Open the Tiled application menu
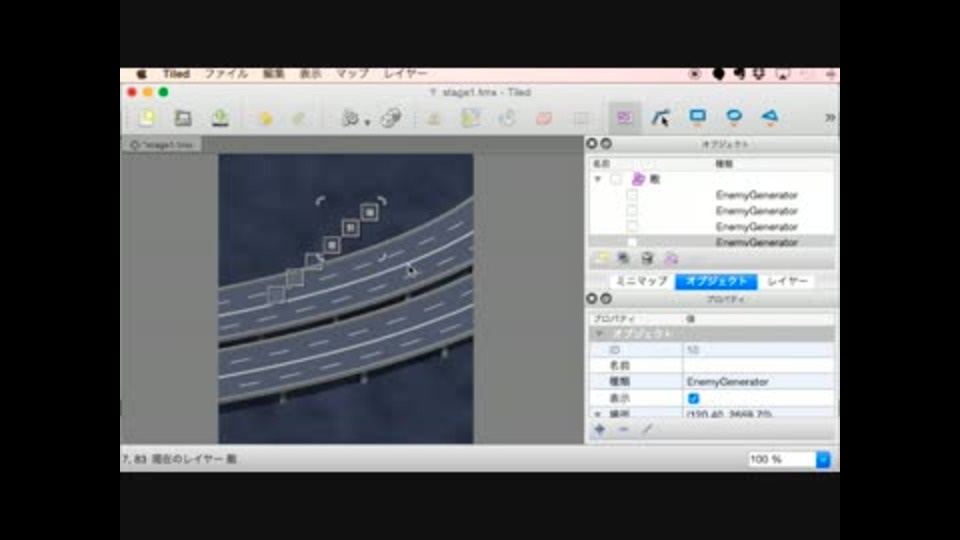960x540 pixels. click(176, 74)
